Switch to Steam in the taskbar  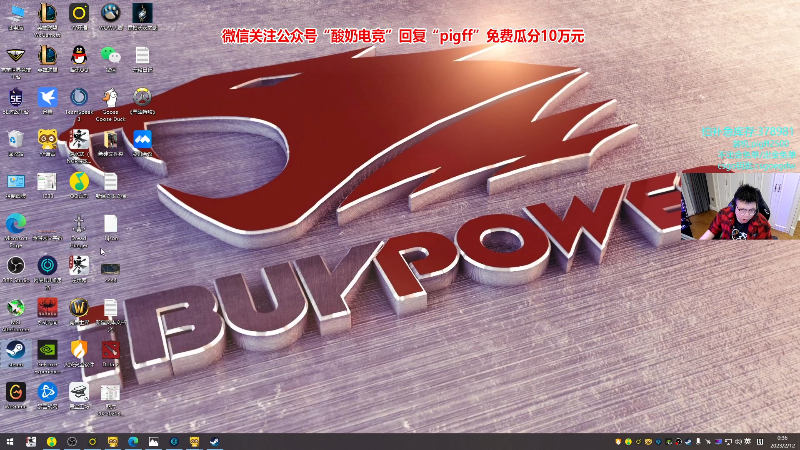[x=215, y=442]
